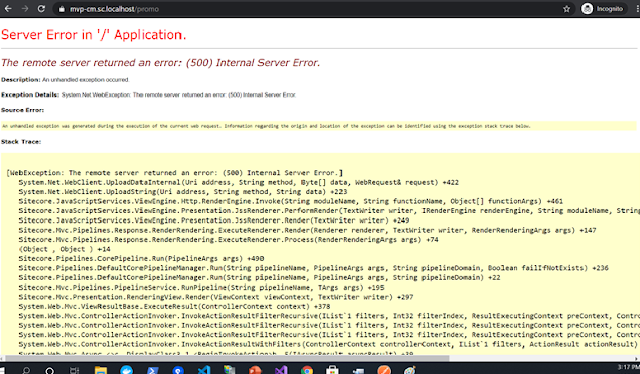Open Docker Desktop from the taskbar
The image size is (640, 374).
pos(127,370)
